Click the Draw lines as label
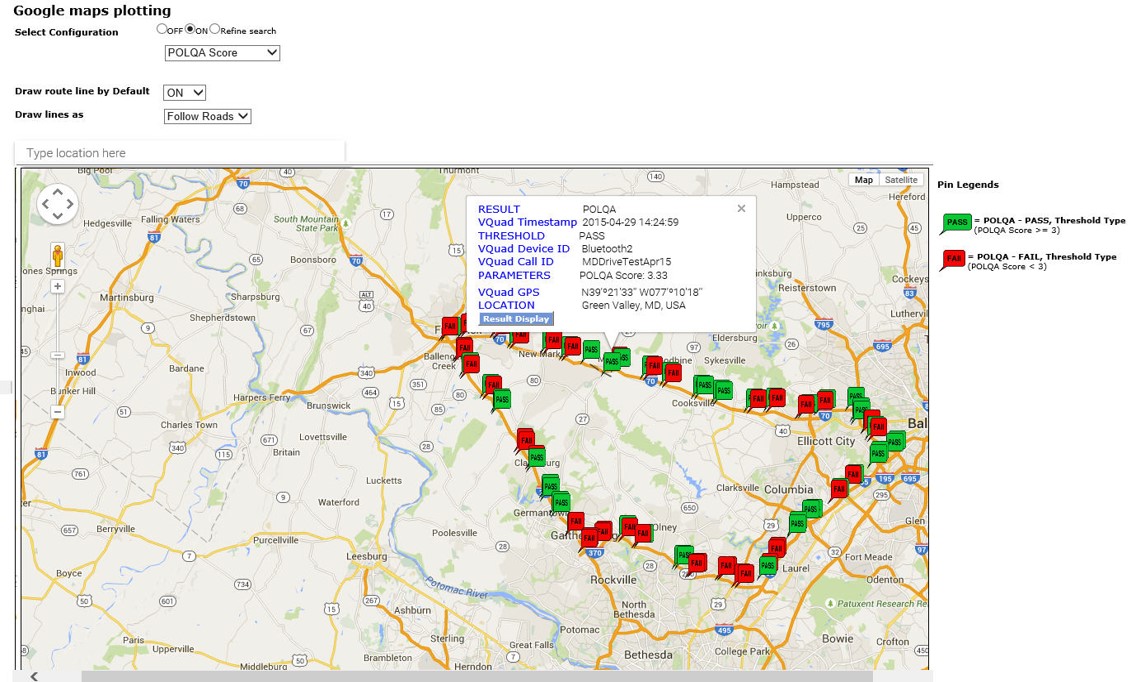The height and width of the screenshot is (682, 1136). pos(49,115)
